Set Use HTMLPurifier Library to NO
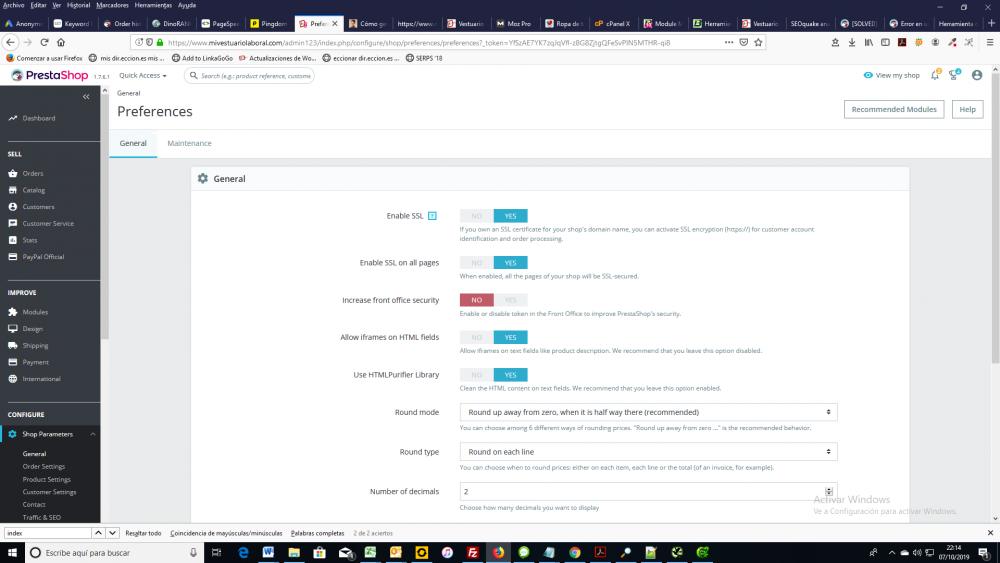This screenshot has width=1000, height=563. (476, 375)
